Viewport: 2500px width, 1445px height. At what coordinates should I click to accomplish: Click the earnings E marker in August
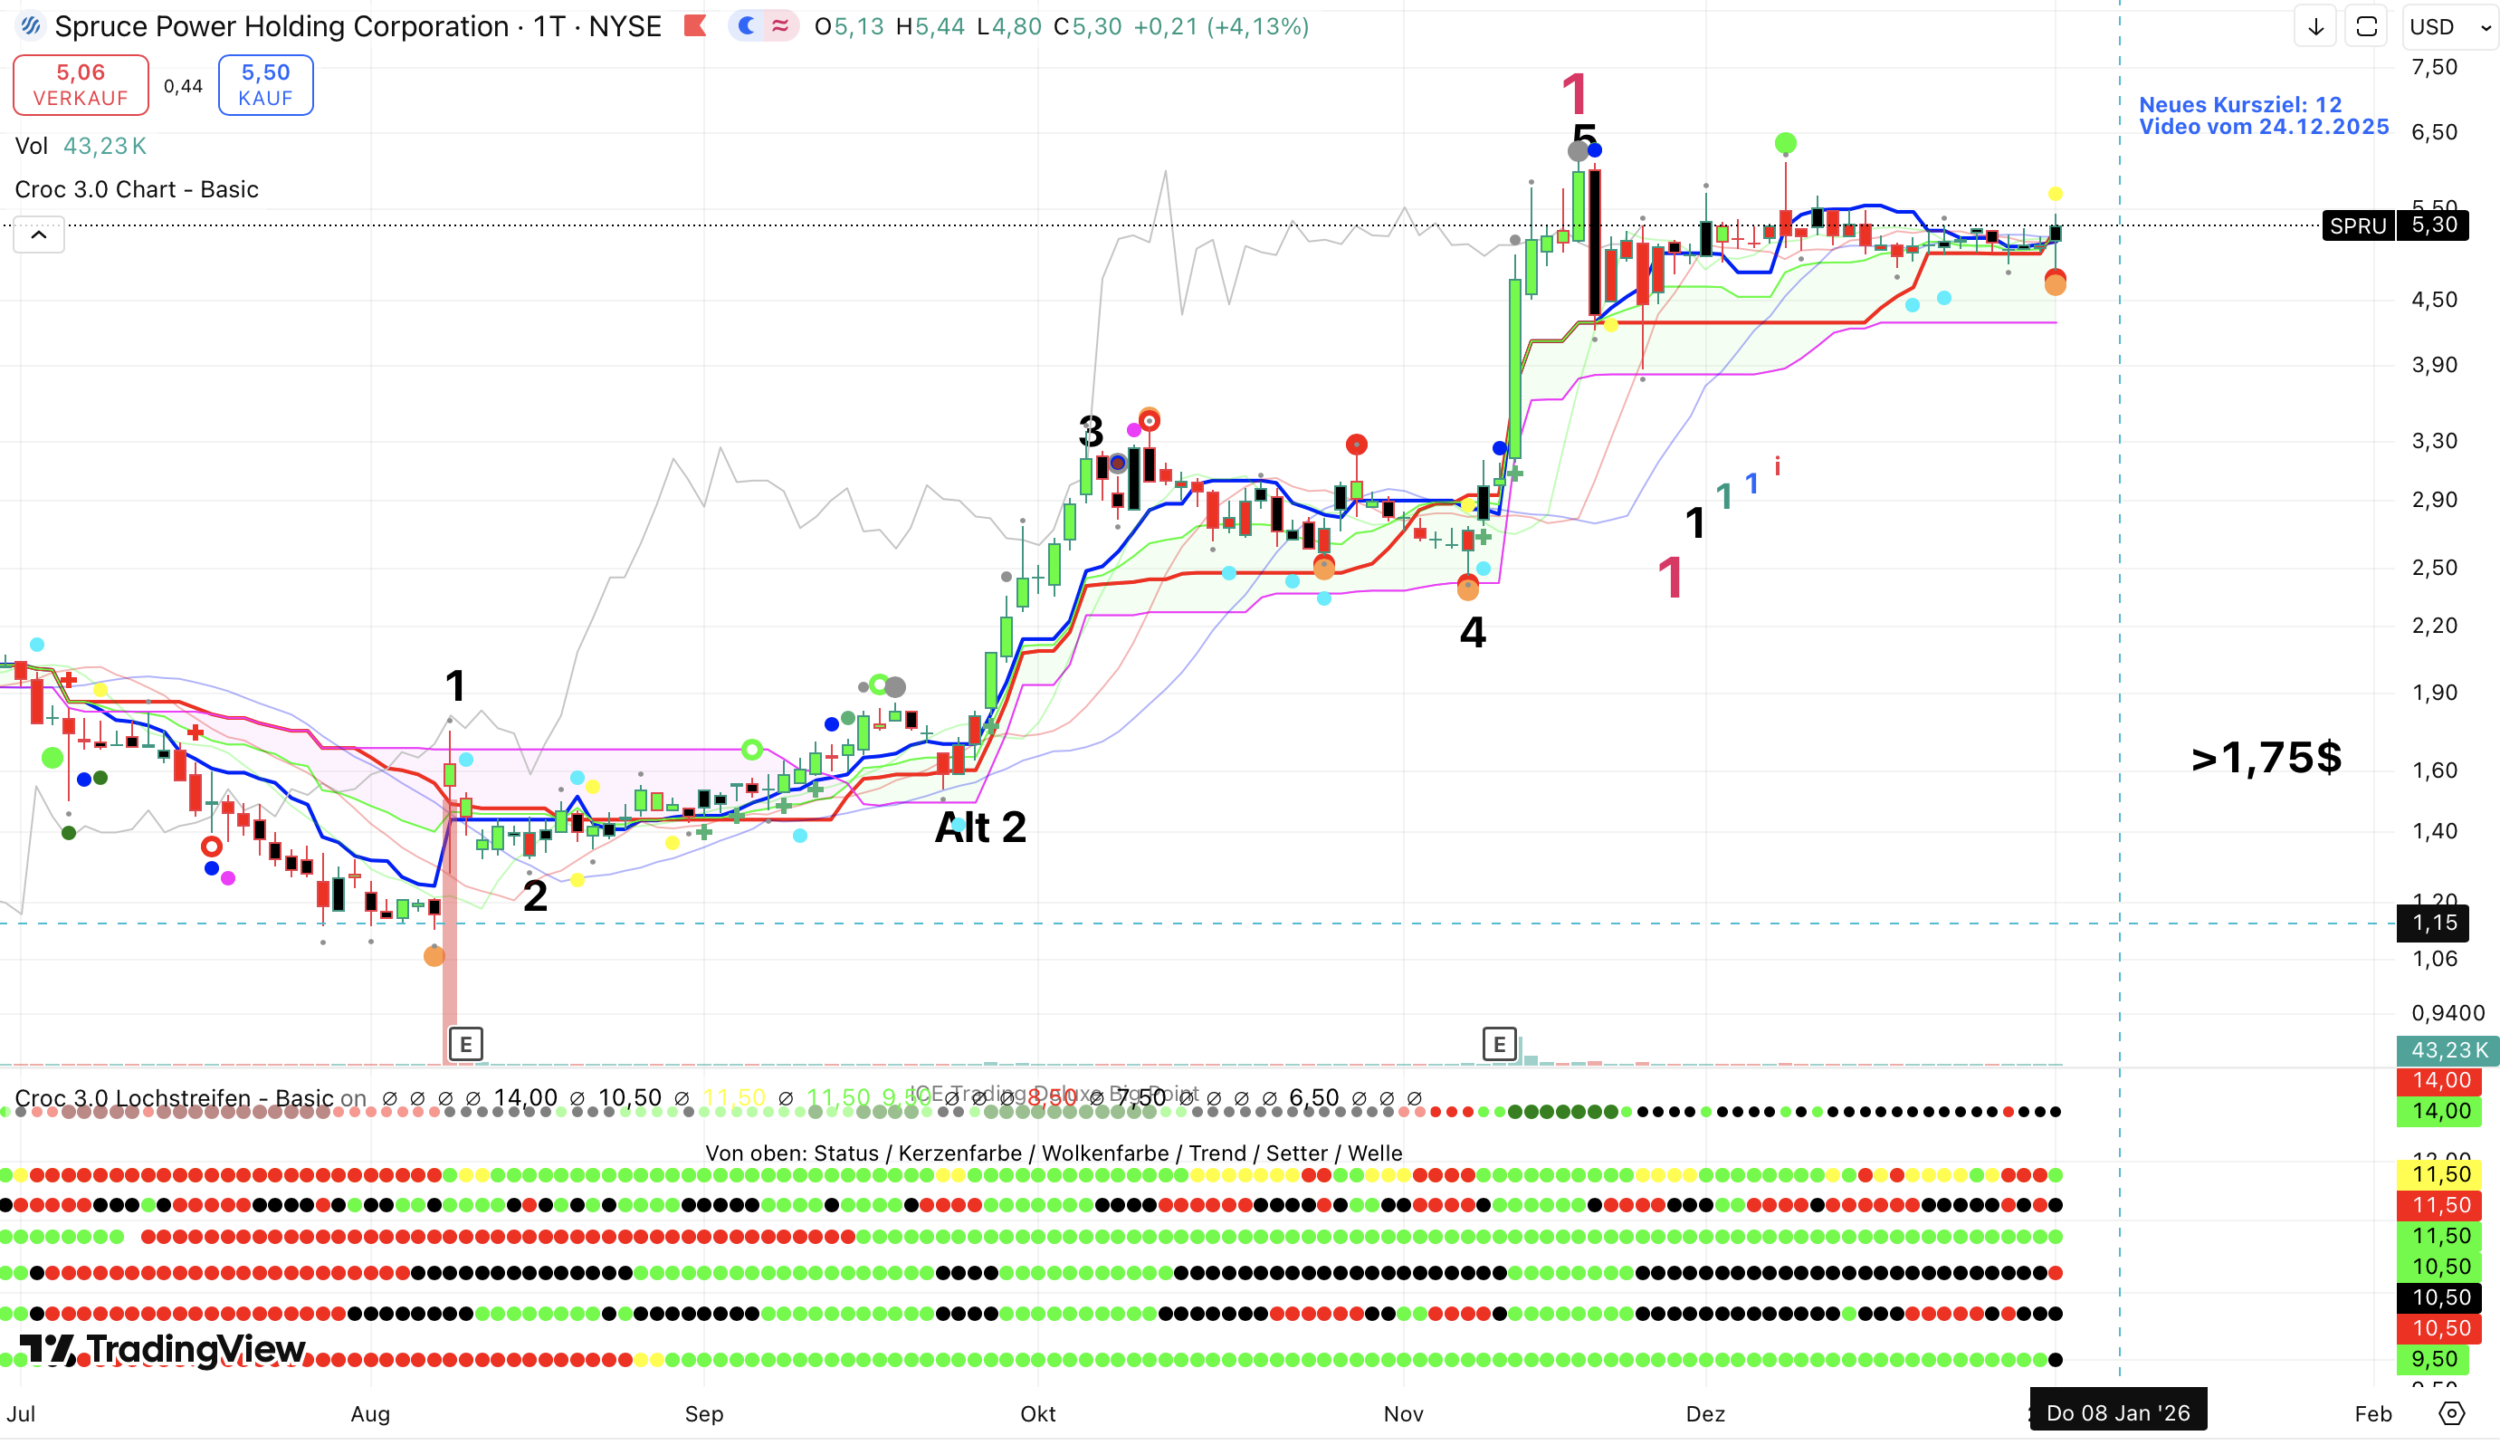[x=466, y=1045]
